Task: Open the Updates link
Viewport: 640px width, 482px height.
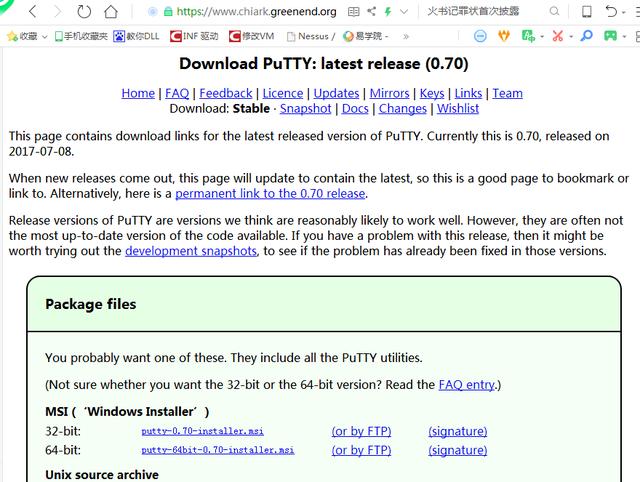Action: (336, 93)
